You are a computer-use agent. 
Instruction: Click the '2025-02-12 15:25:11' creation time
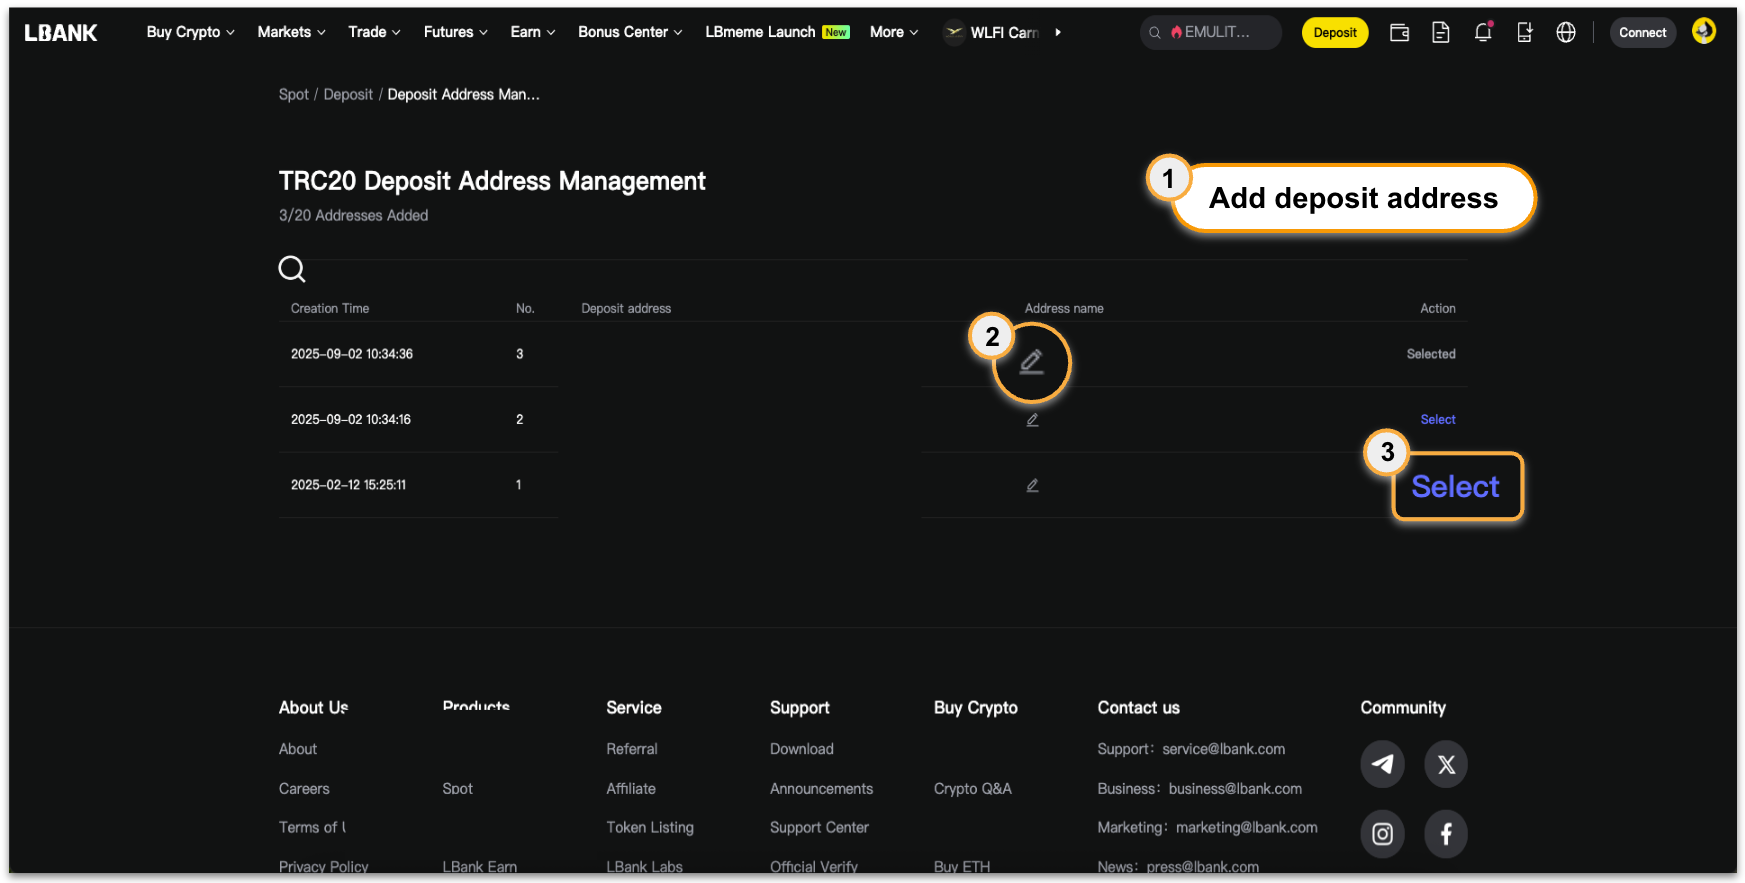(349, 485)
